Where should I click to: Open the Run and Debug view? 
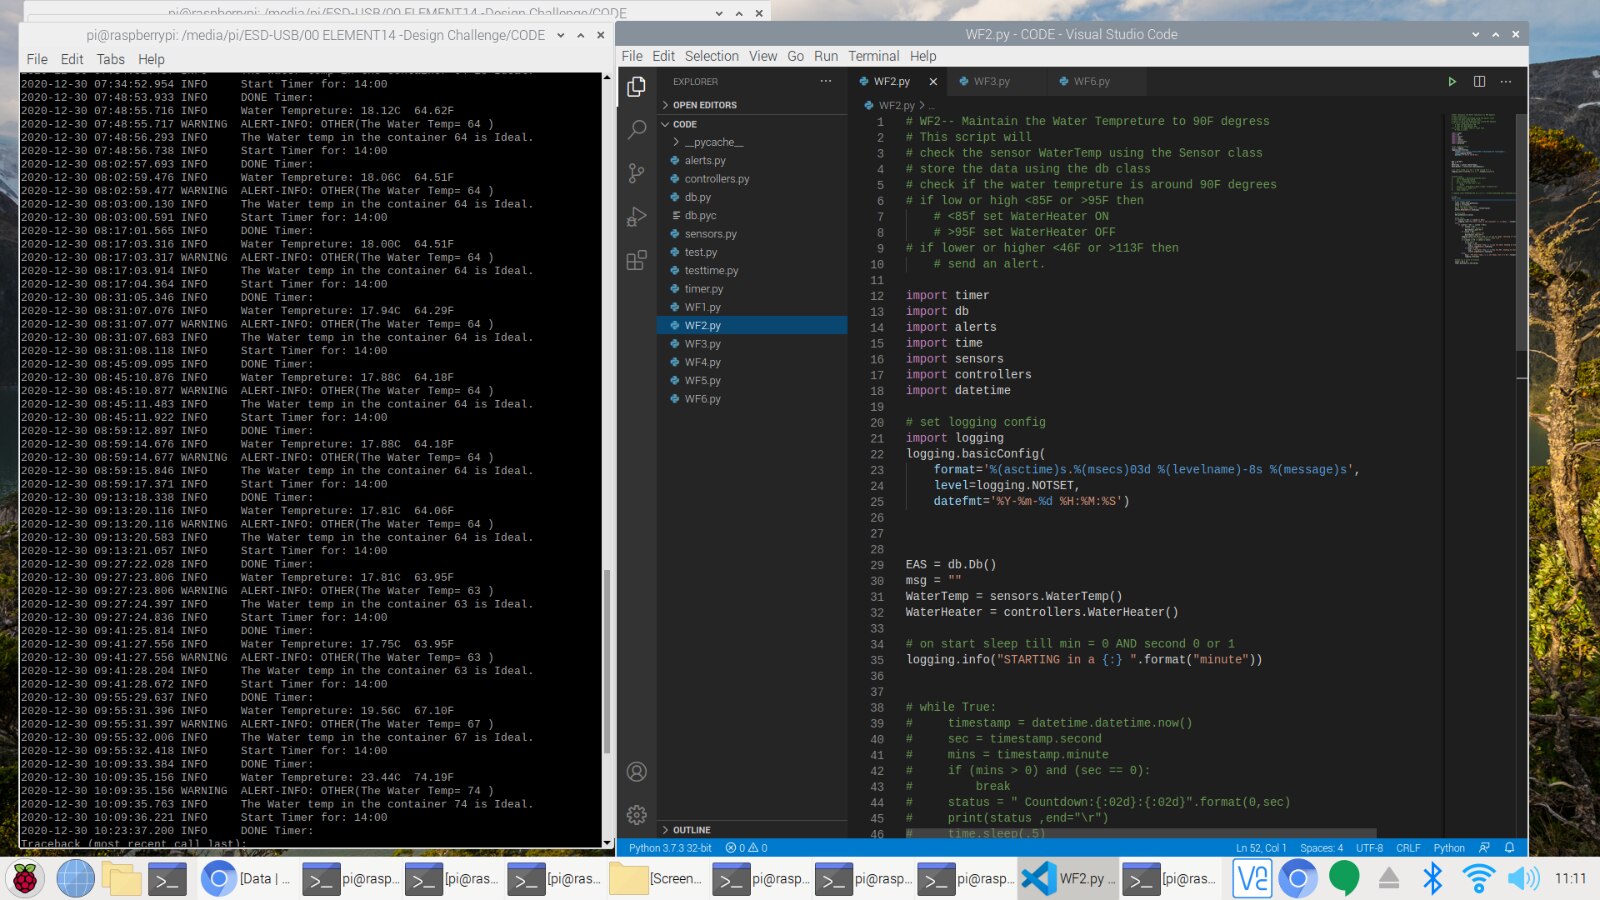click(x=636, y=217)
